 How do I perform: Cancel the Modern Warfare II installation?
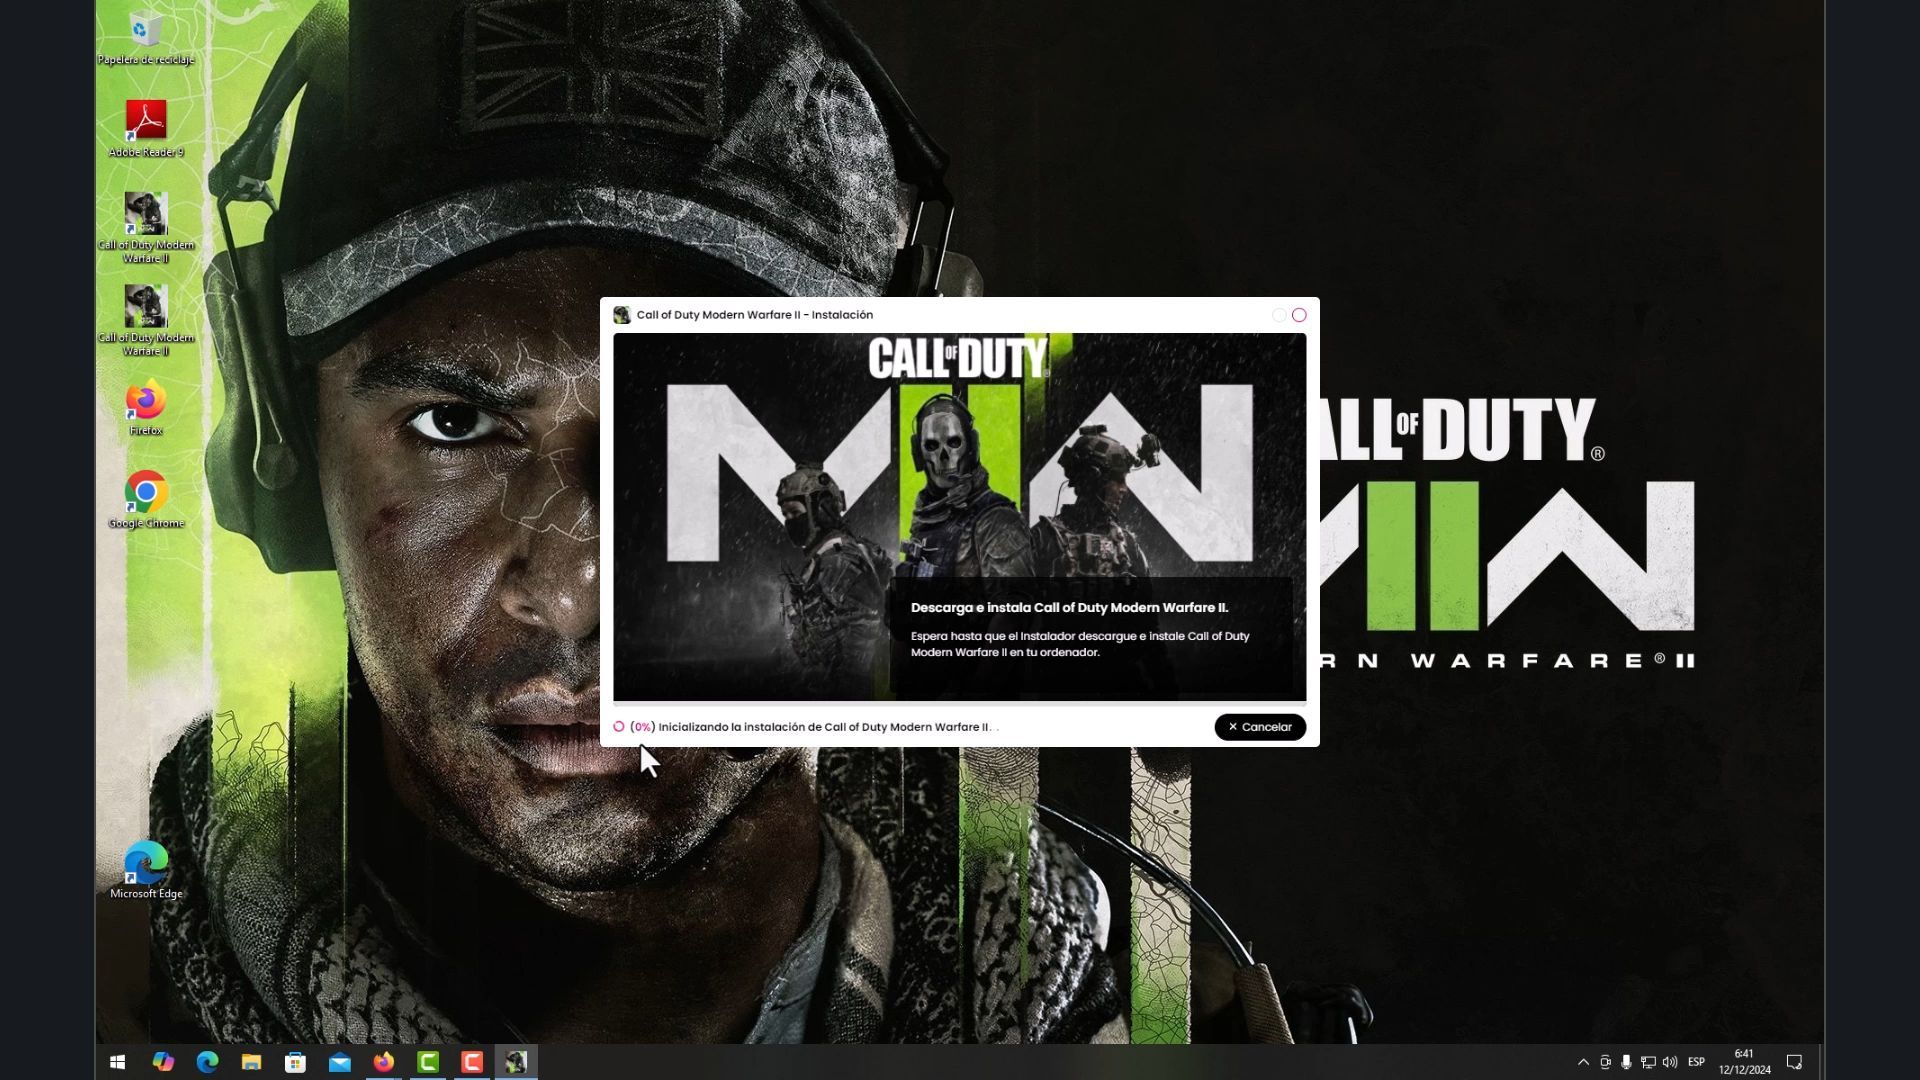tap(1260, 727)
